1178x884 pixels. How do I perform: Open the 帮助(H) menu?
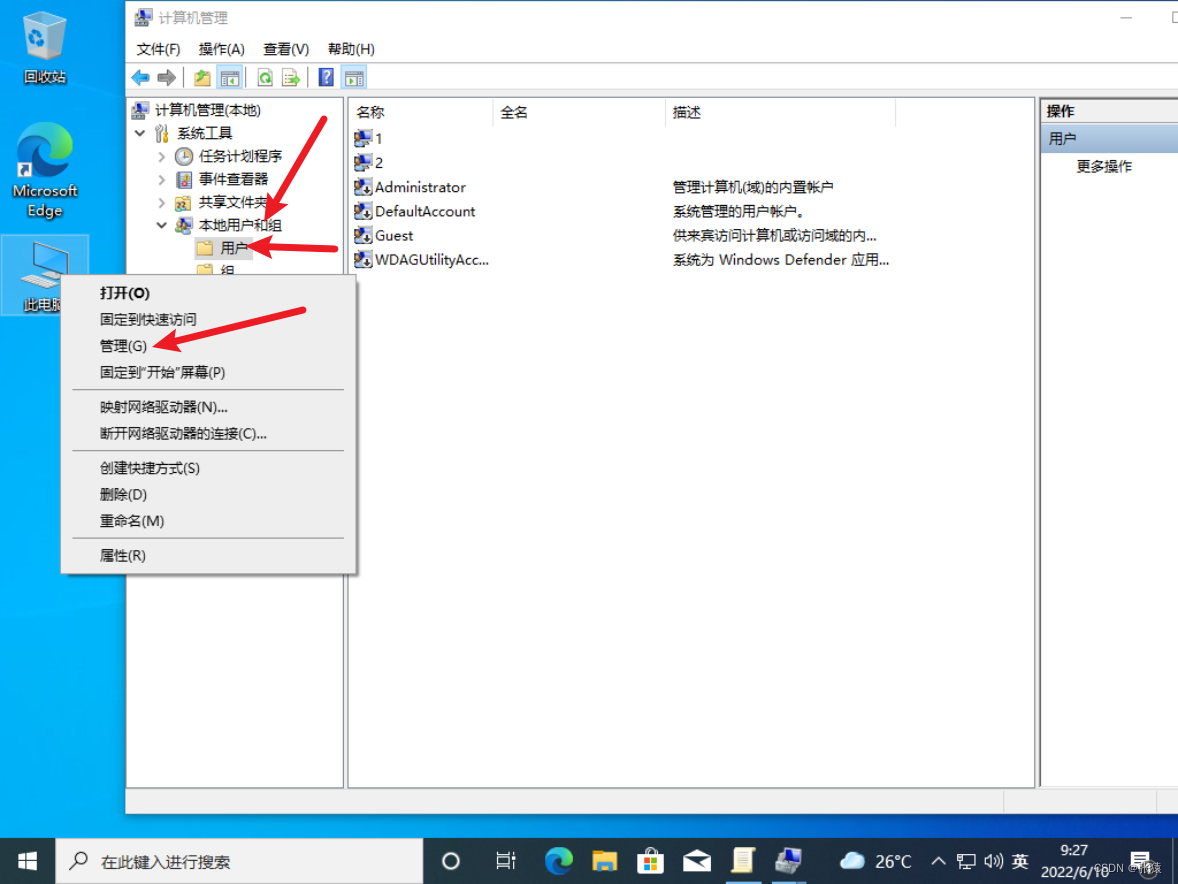(x=351, y=50)
